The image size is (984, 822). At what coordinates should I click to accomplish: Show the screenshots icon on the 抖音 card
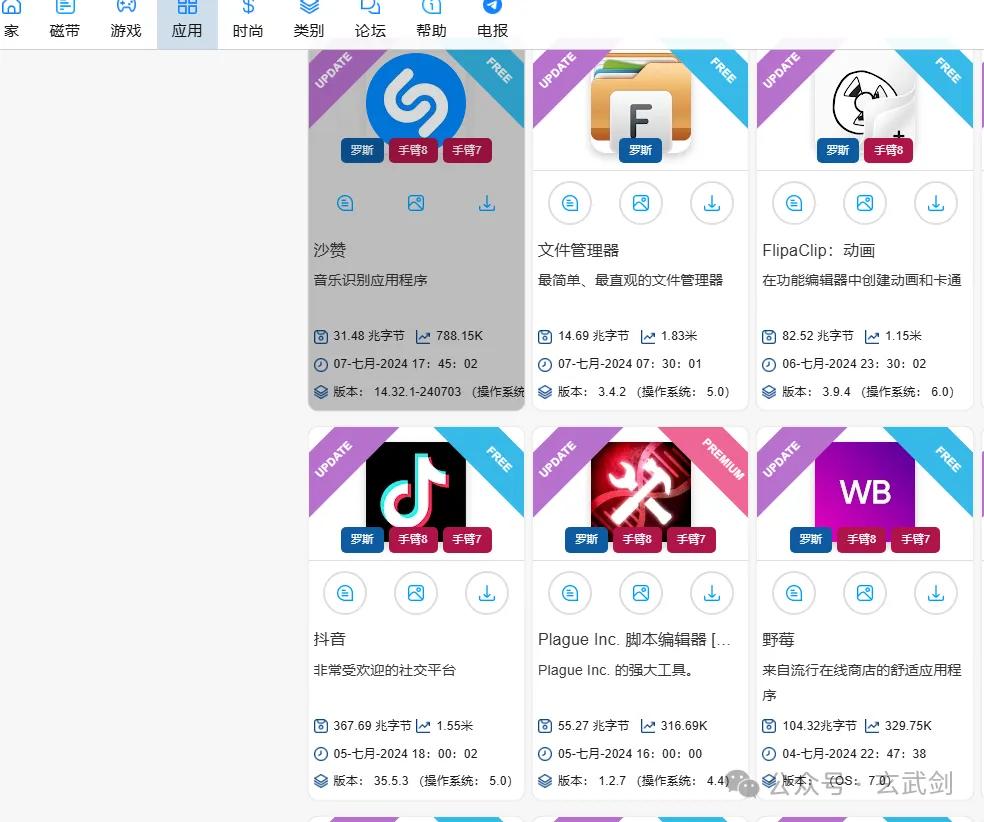416,593
